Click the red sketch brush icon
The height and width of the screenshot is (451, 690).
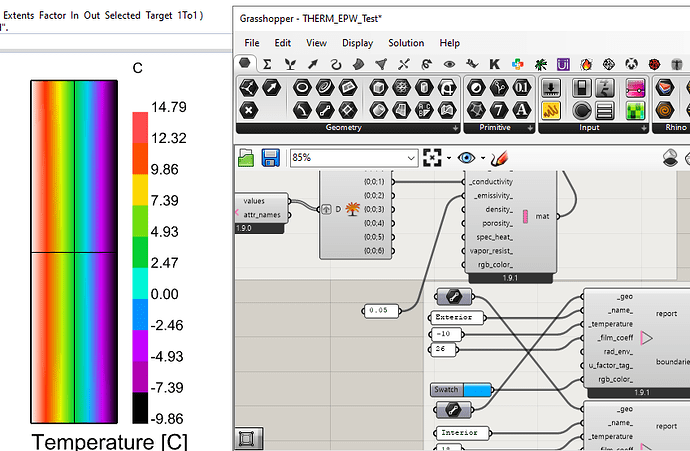500,158
